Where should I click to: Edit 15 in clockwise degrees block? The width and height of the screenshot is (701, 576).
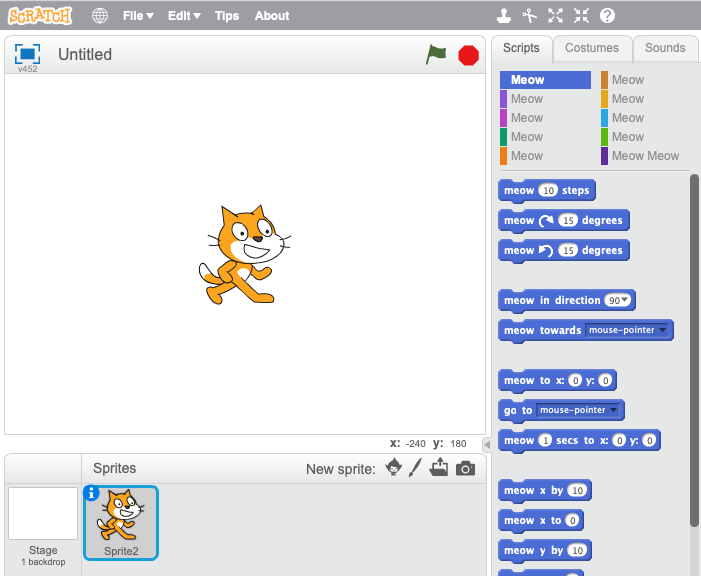[568, 220]
